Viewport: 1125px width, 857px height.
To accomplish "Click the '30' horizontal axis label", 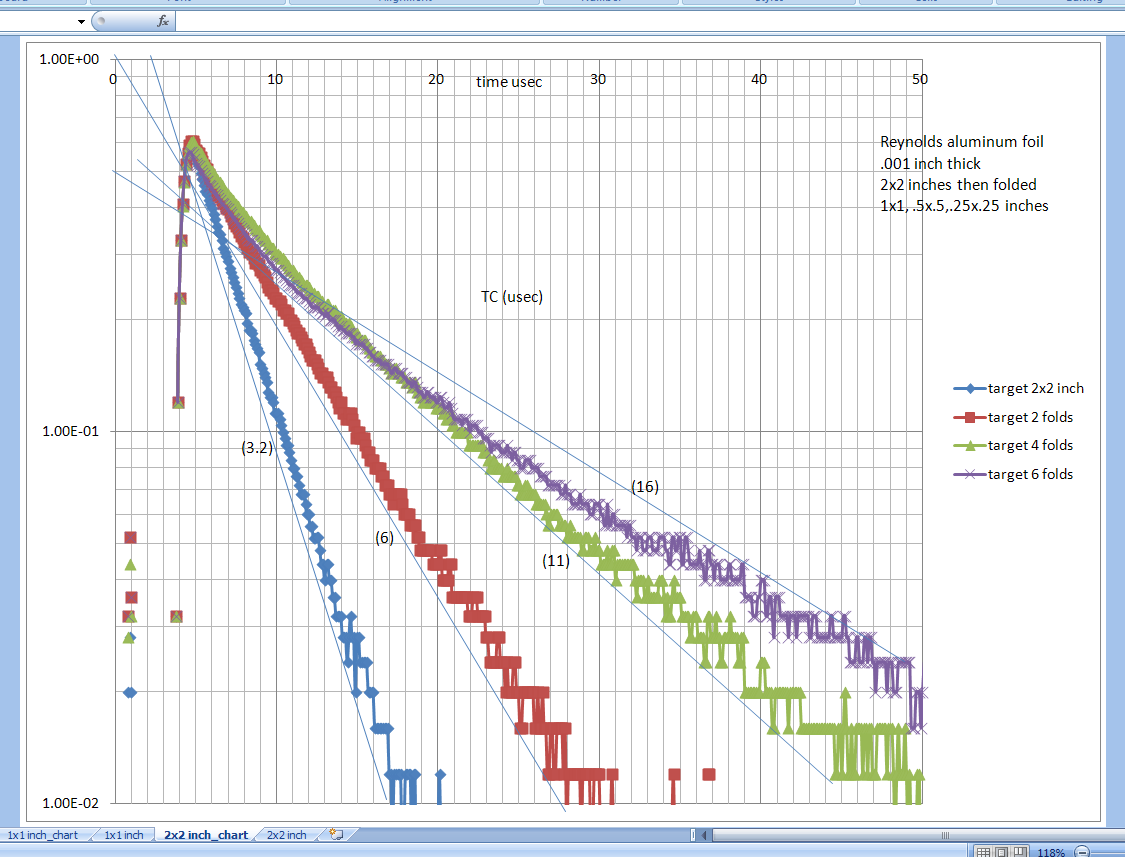I will pyautogui.click(x=598, y=80).
